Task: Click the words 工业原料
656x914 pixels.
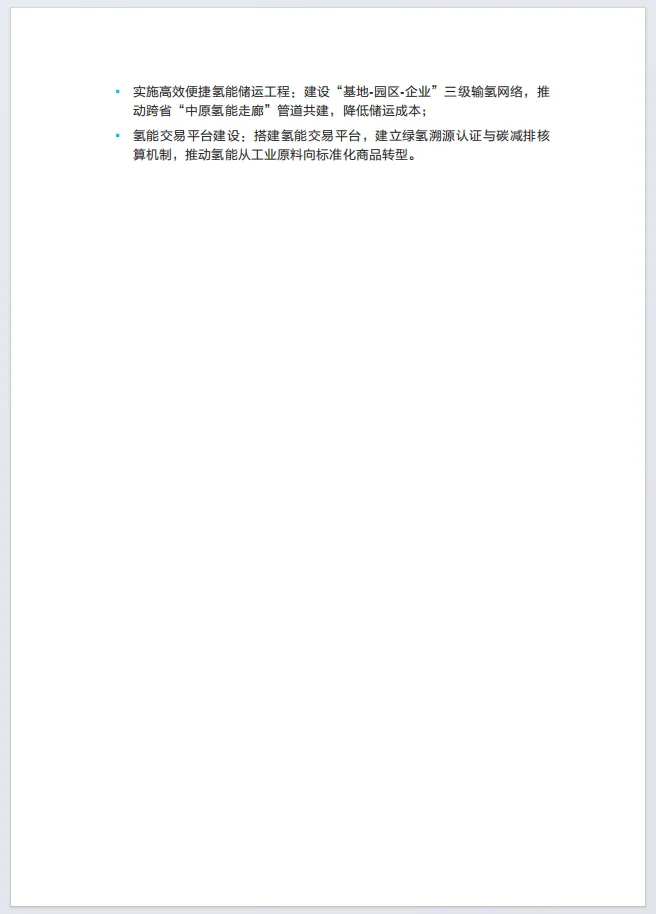Action: (277, 155)
